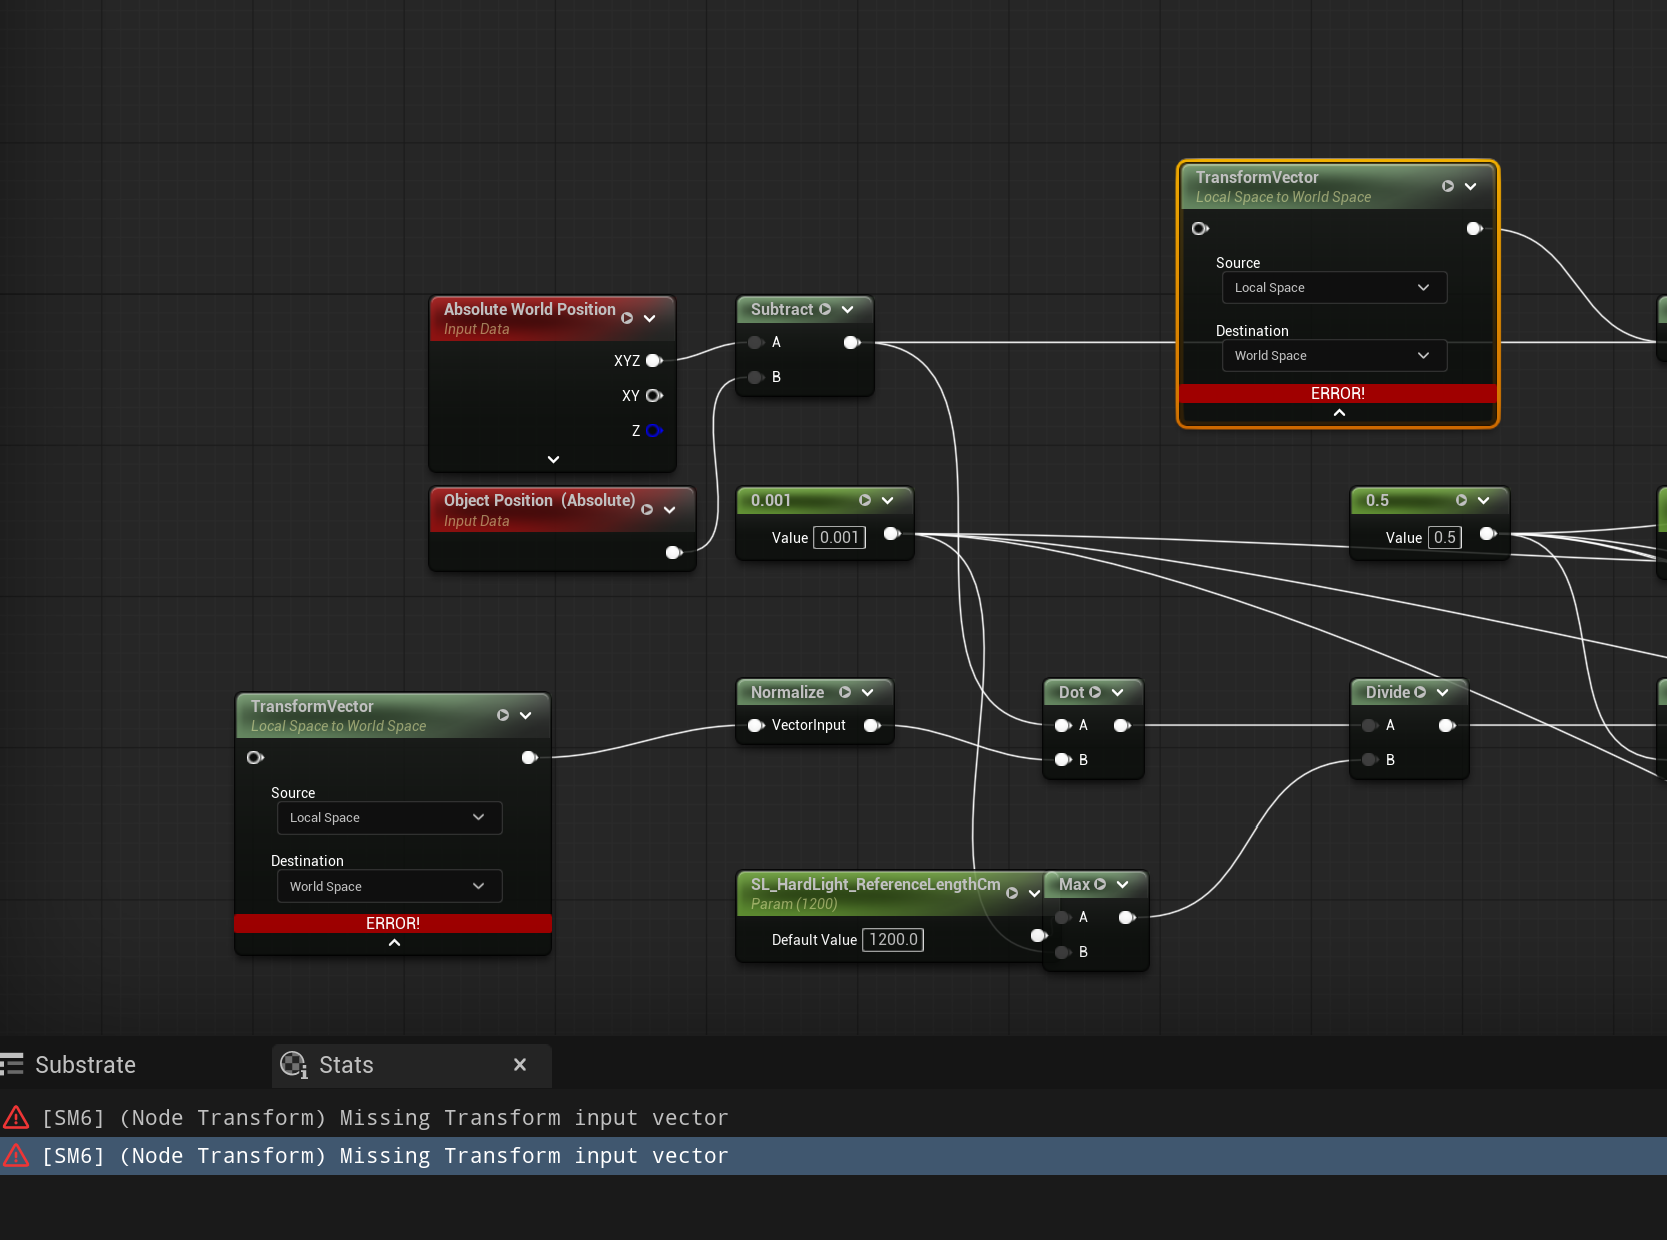This screenshot has height=1240, width=1667.
Task: Select the Object Position (Absolute) node title
Action: point(539,500)
